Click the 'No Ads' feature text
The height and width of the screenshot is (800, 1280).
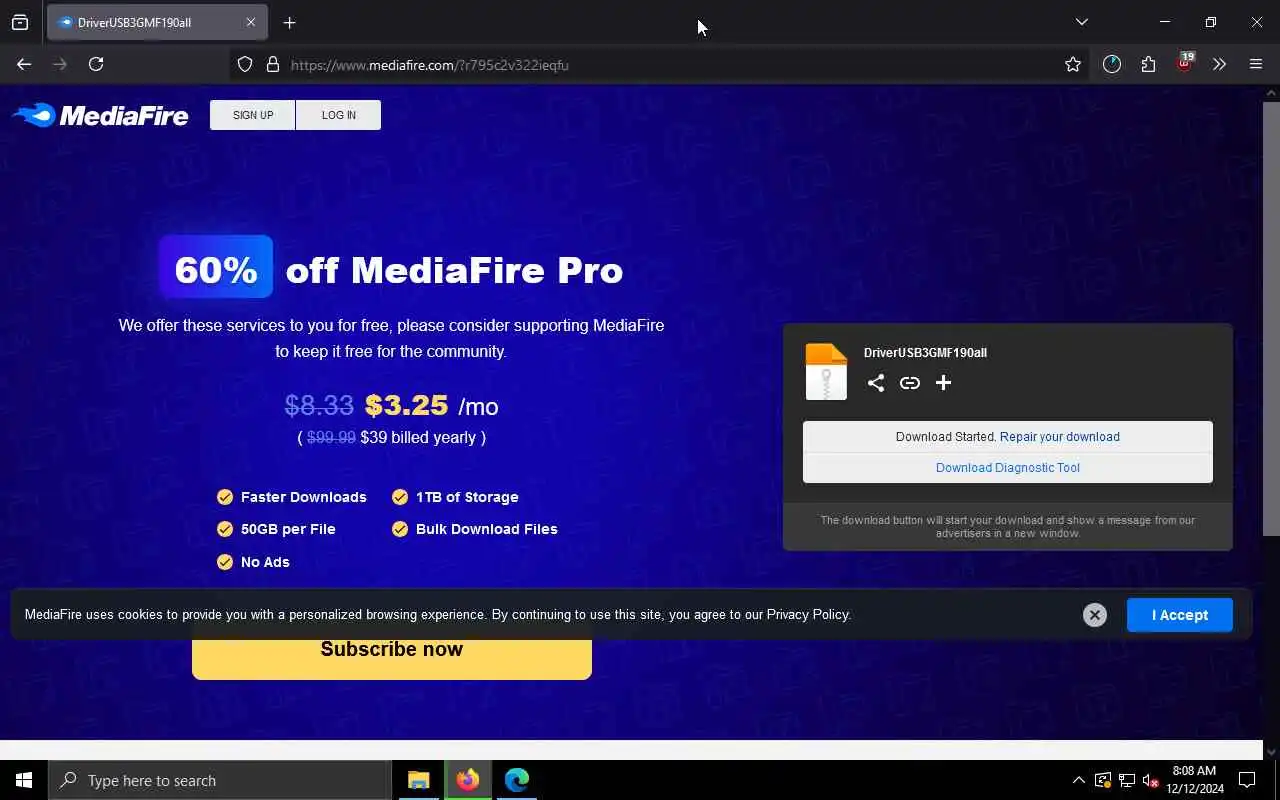click(x=265, y=562)
